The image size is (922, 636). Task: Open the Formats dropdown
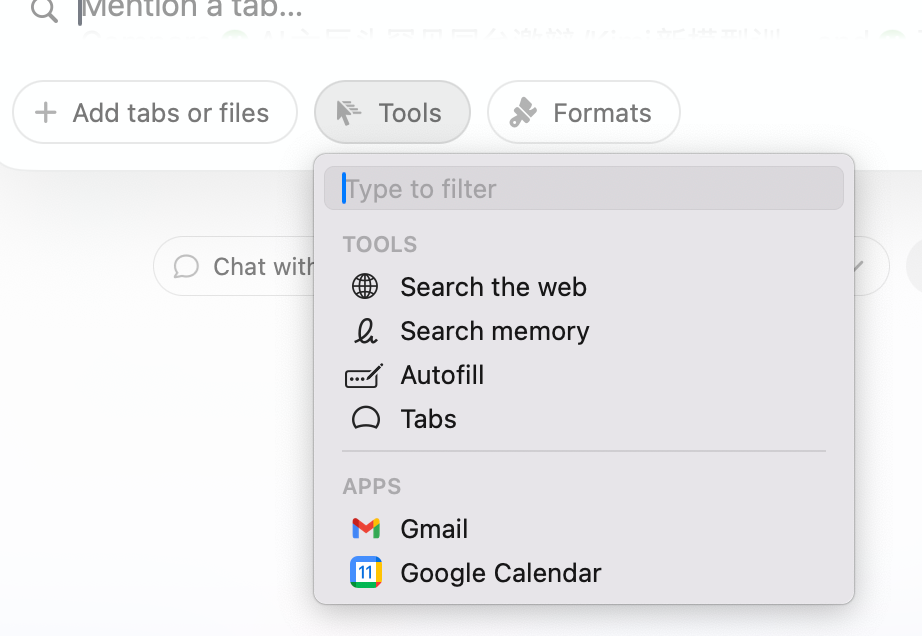click(x=583, y=112)
